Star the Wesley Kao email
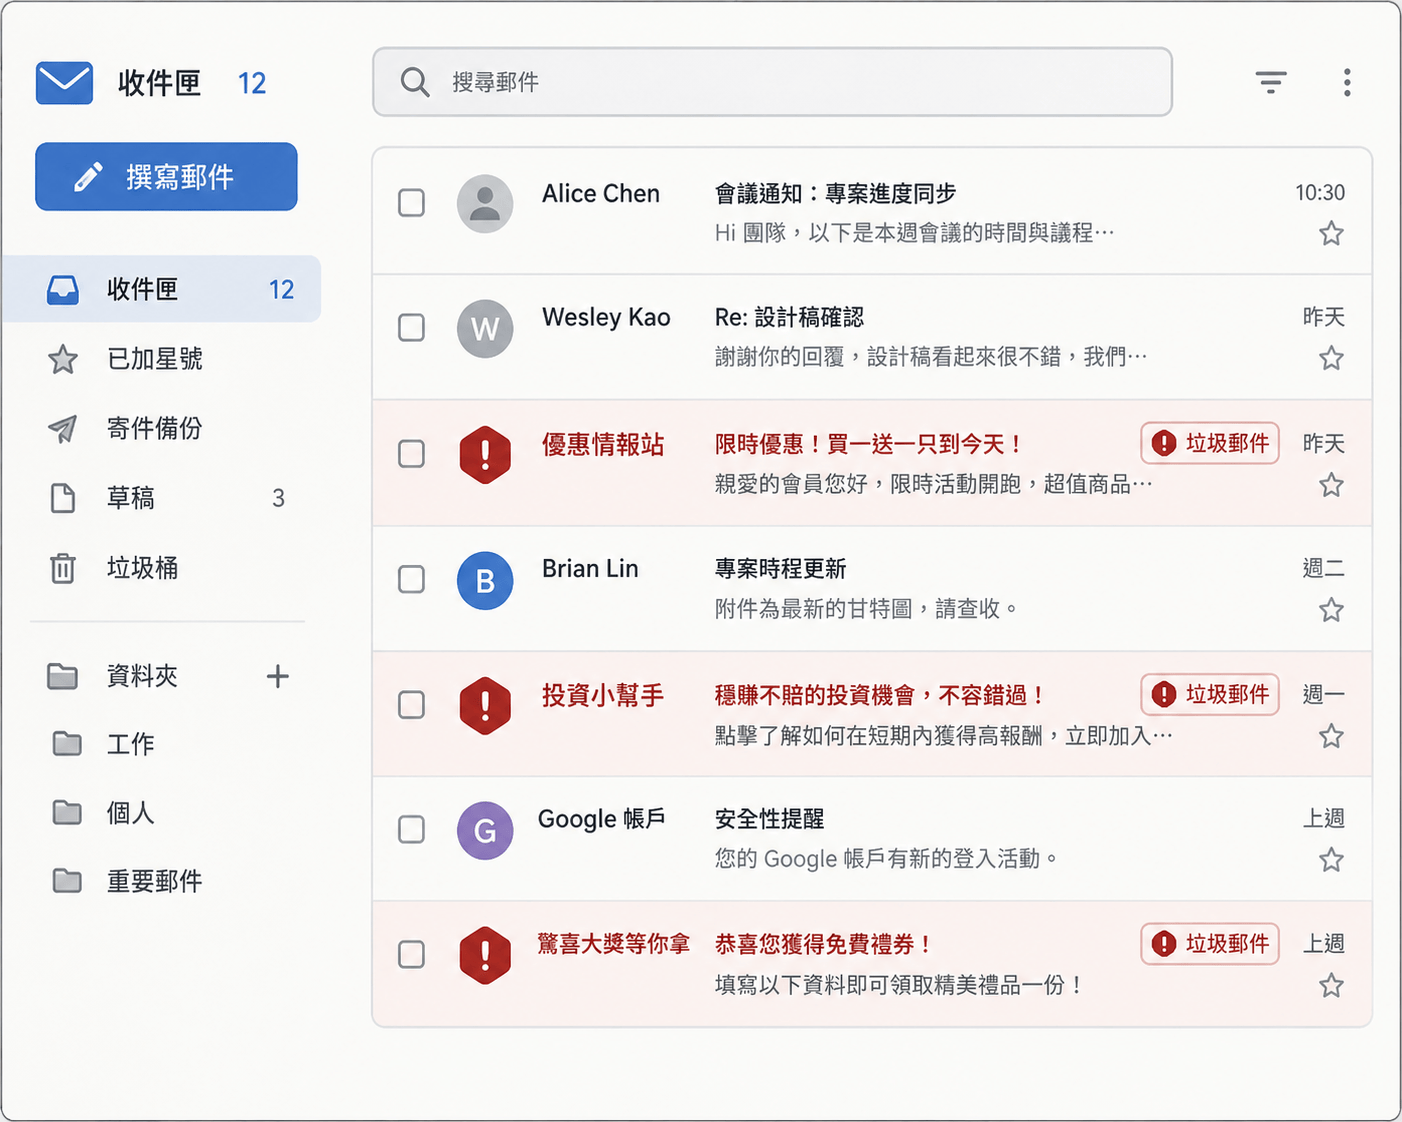The width and height of the screenshot is (1402, 1122). pos(1331,358)
